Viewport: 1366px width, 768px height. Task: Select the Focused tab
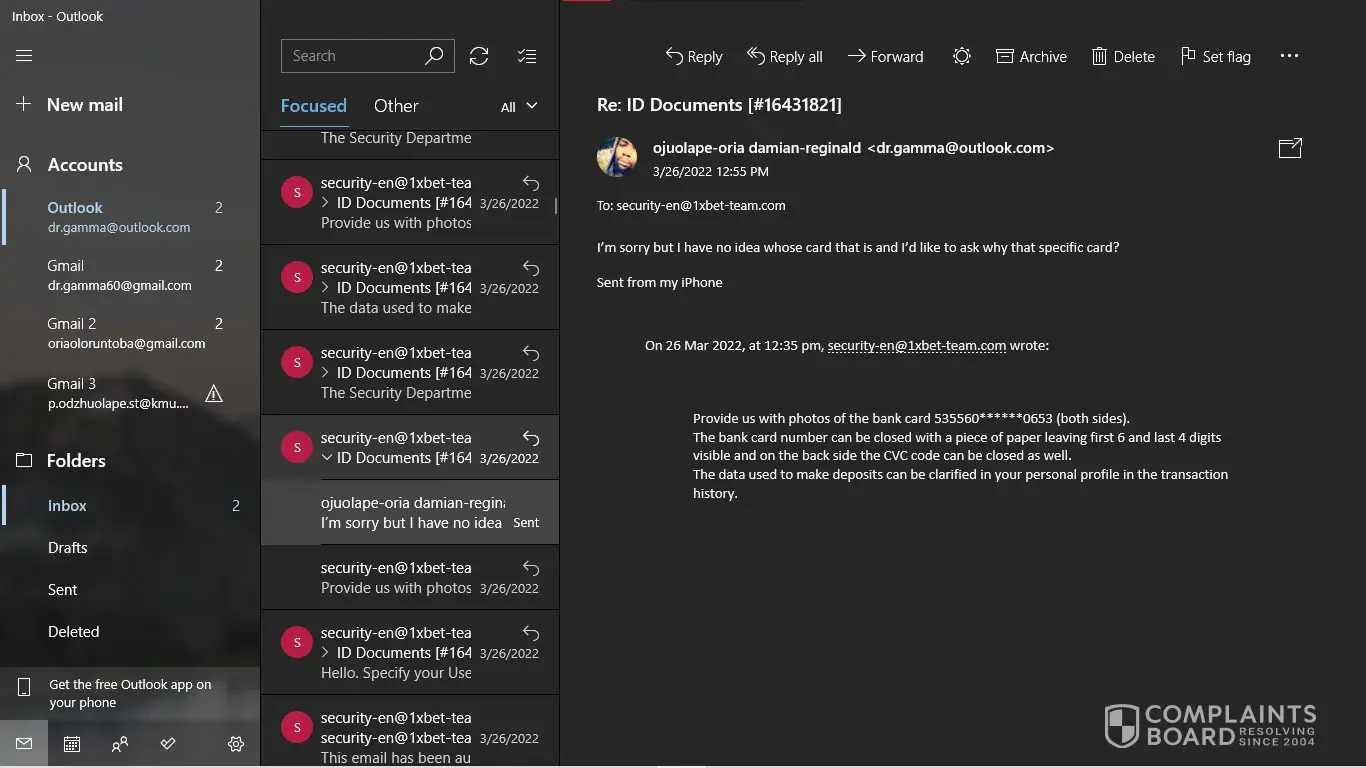coord(313,106)
